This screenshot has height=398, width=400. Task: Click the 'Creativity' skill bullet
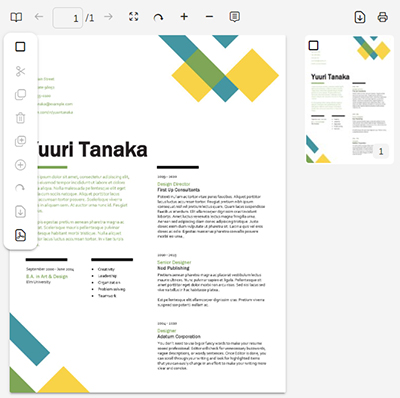(106, 269)
